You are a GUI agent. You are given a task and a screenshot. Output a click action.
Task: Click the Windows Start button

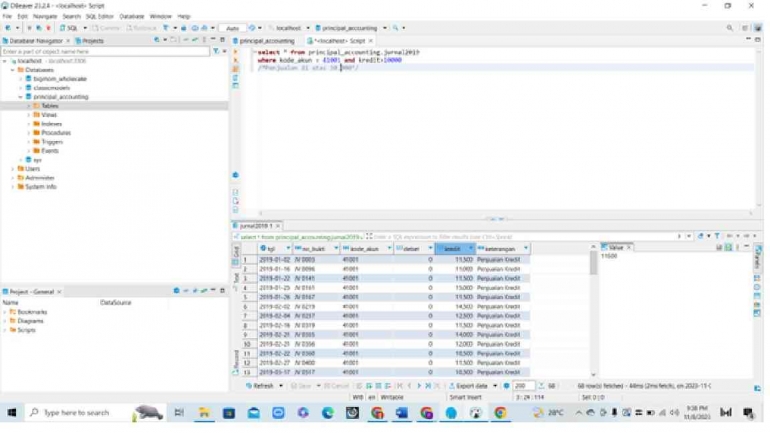[x=11, y=412]
